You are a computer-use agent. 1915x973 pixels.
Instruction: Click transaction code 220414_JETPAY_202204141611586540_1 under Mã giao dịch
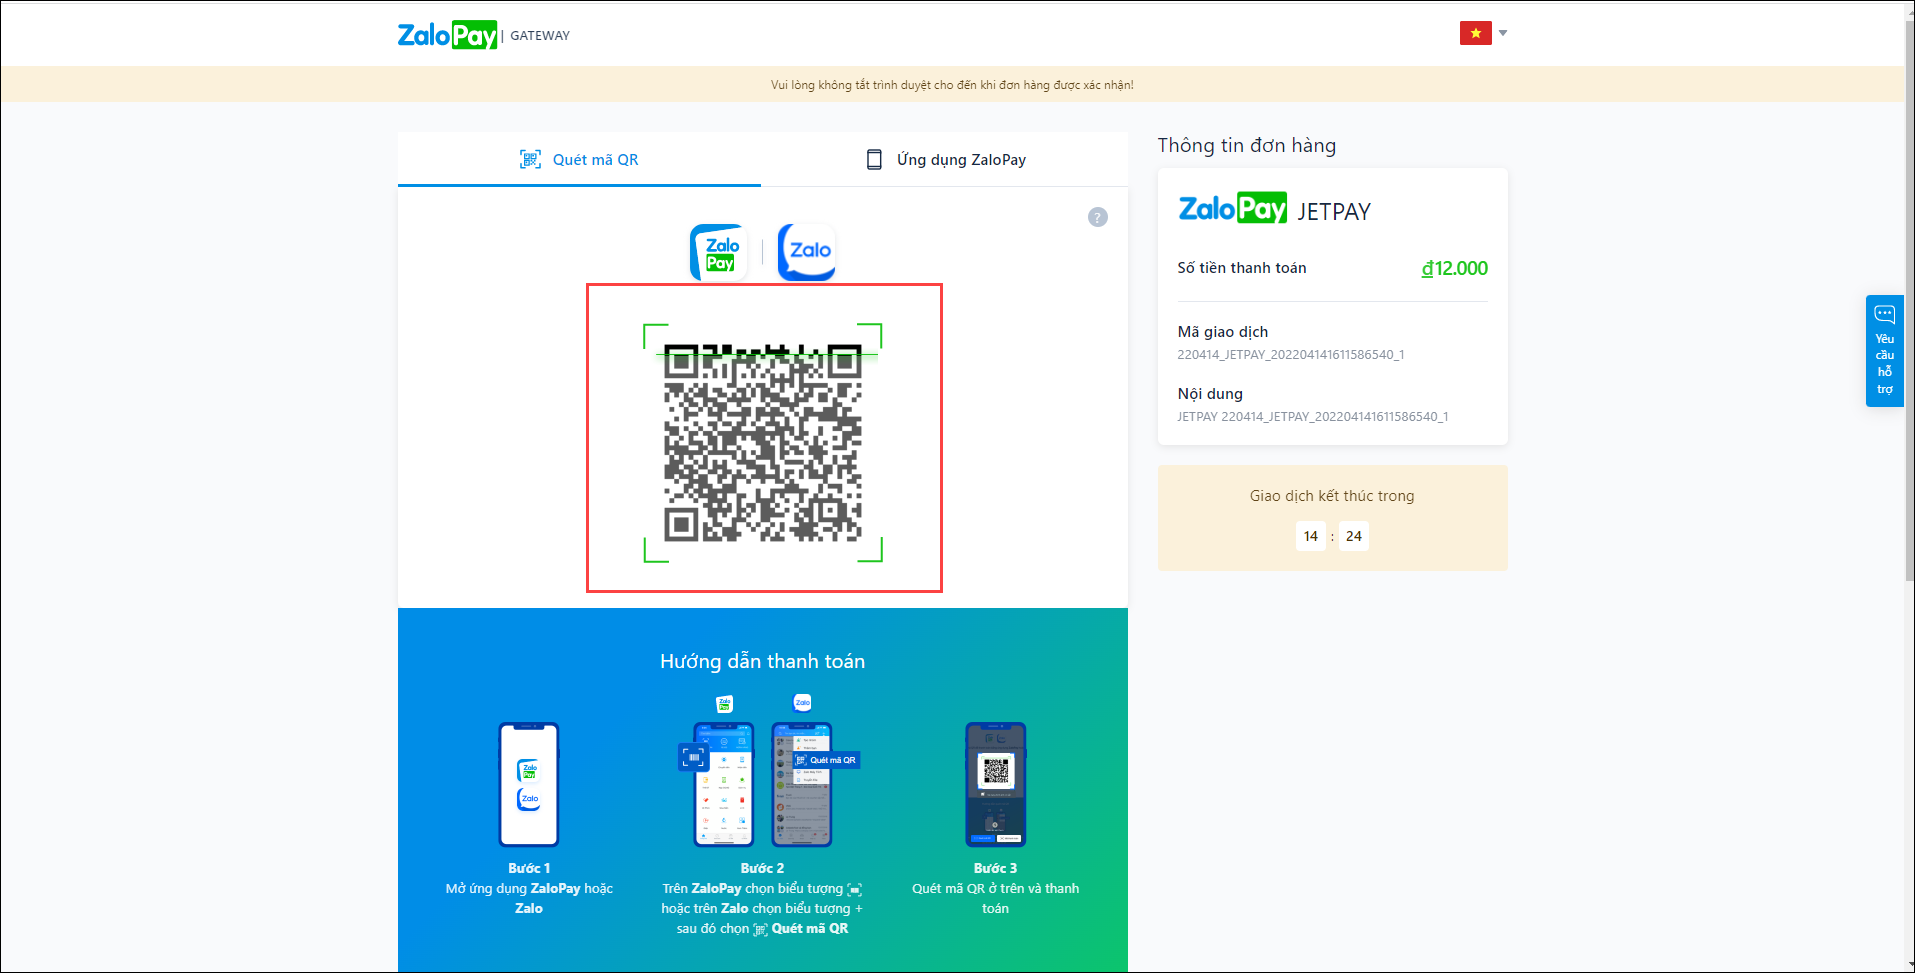(x=1291, y=355)
